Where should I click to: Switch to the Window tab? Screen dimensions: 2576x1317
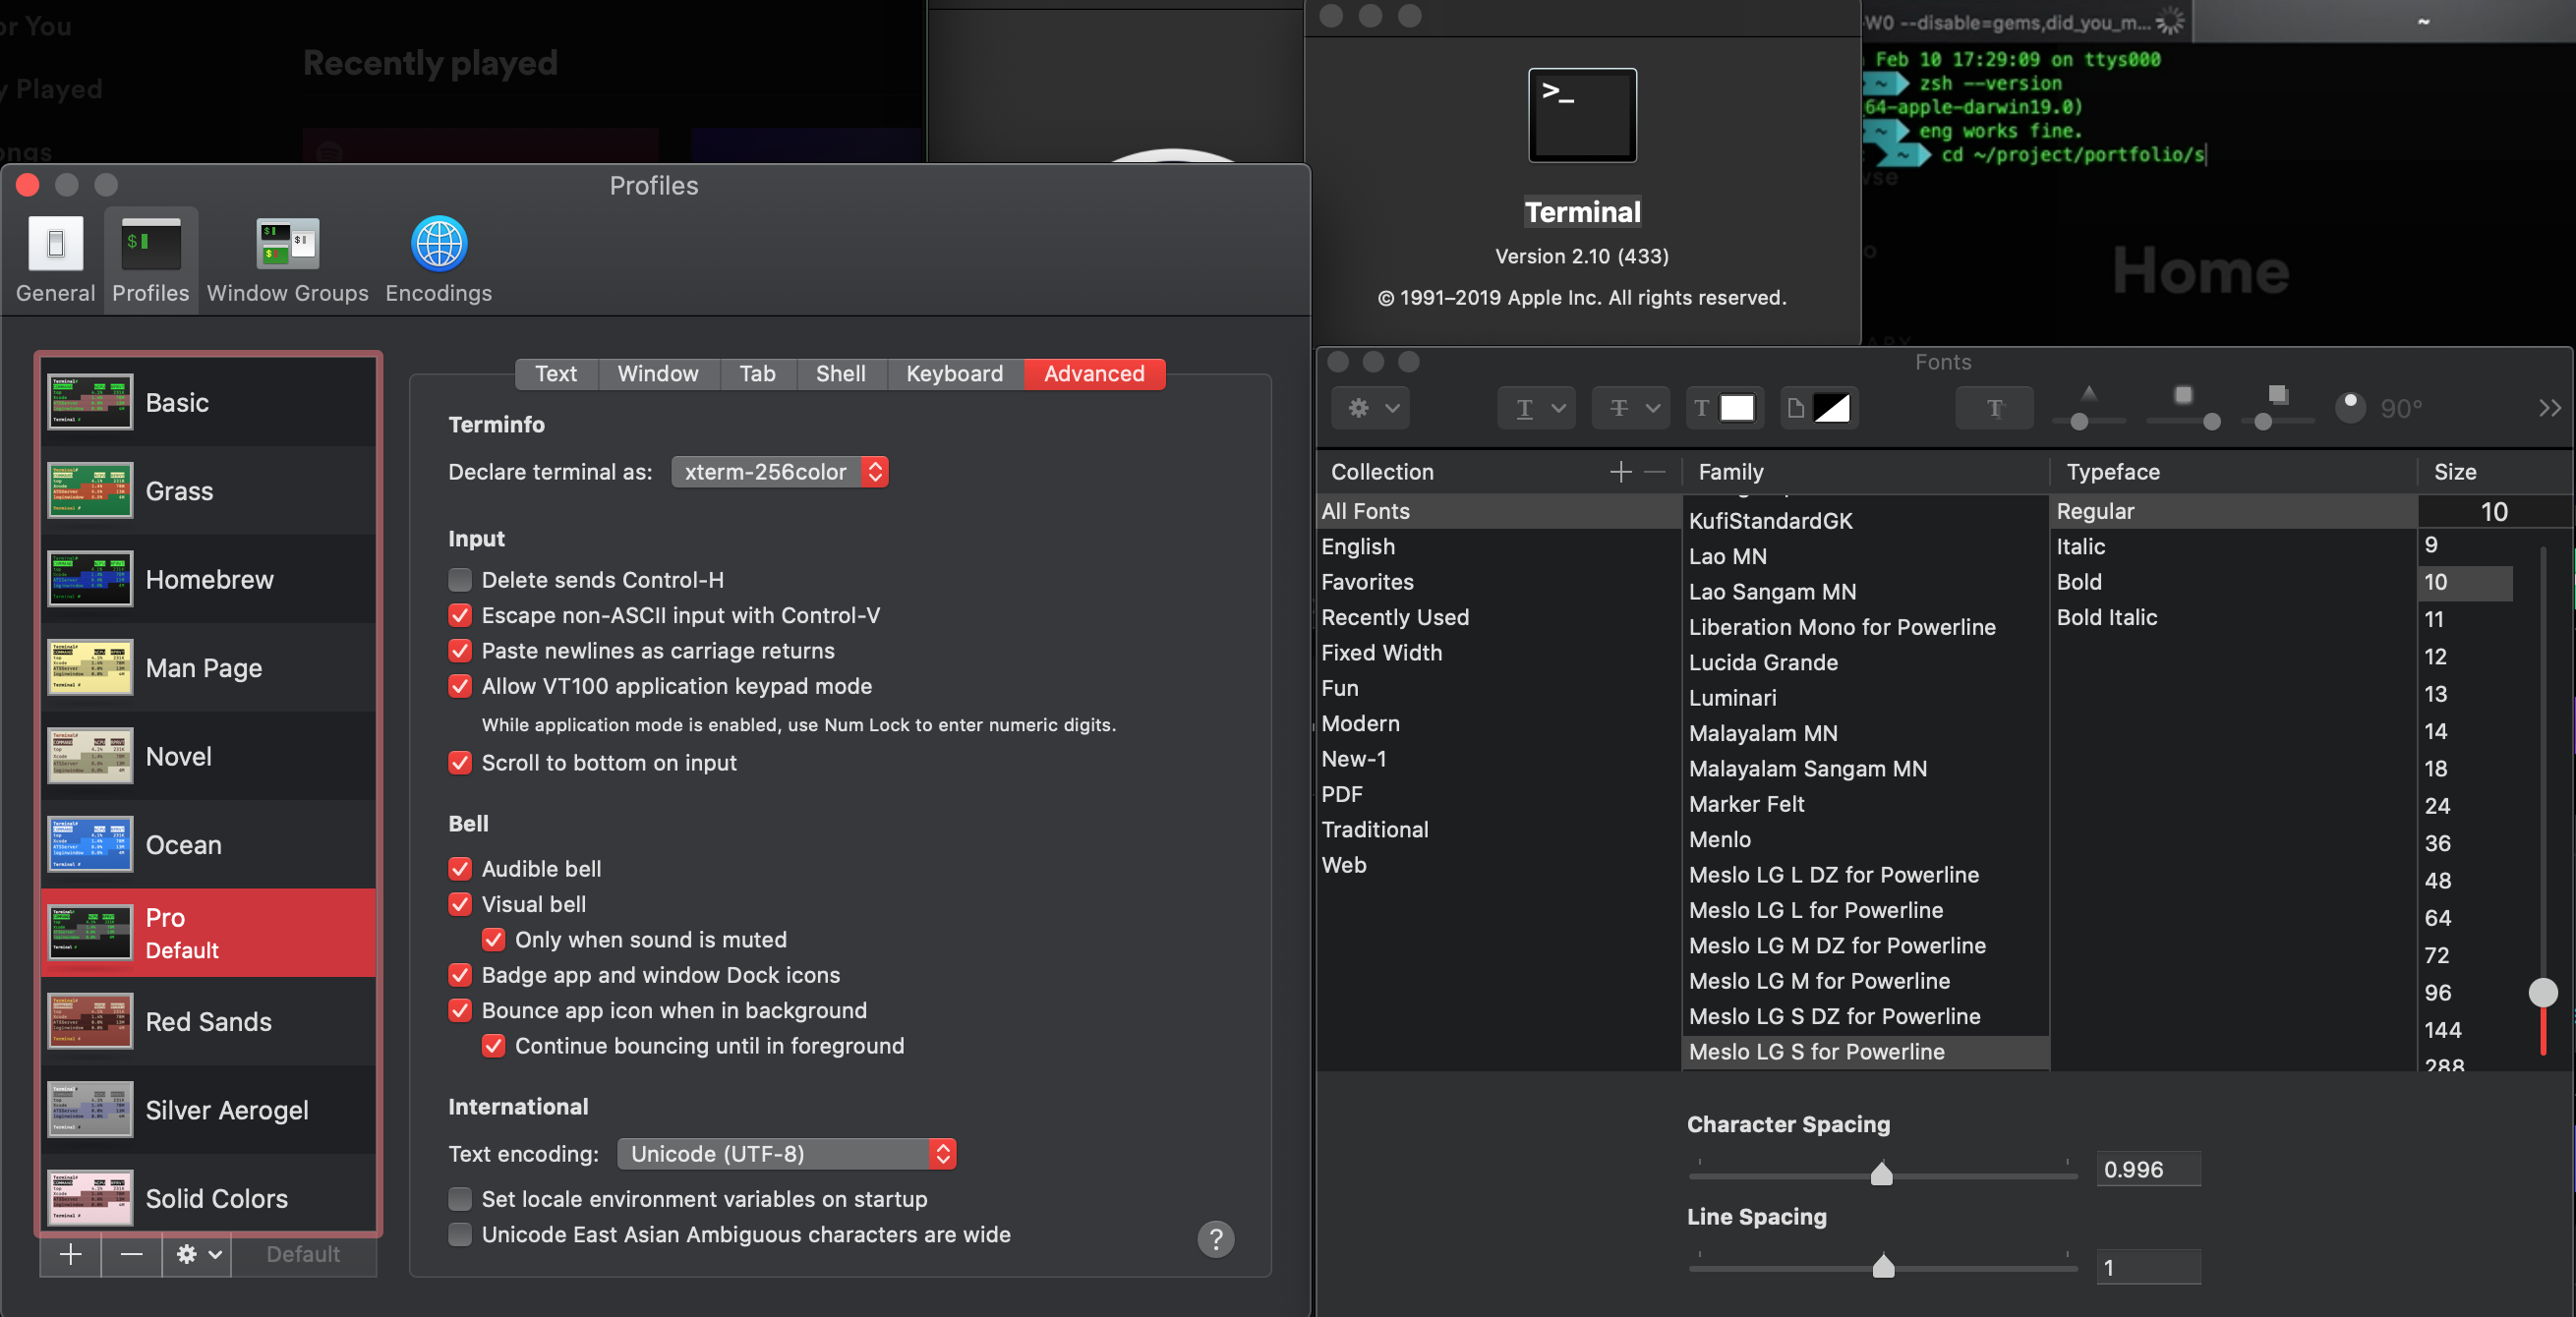click(658, 374)
